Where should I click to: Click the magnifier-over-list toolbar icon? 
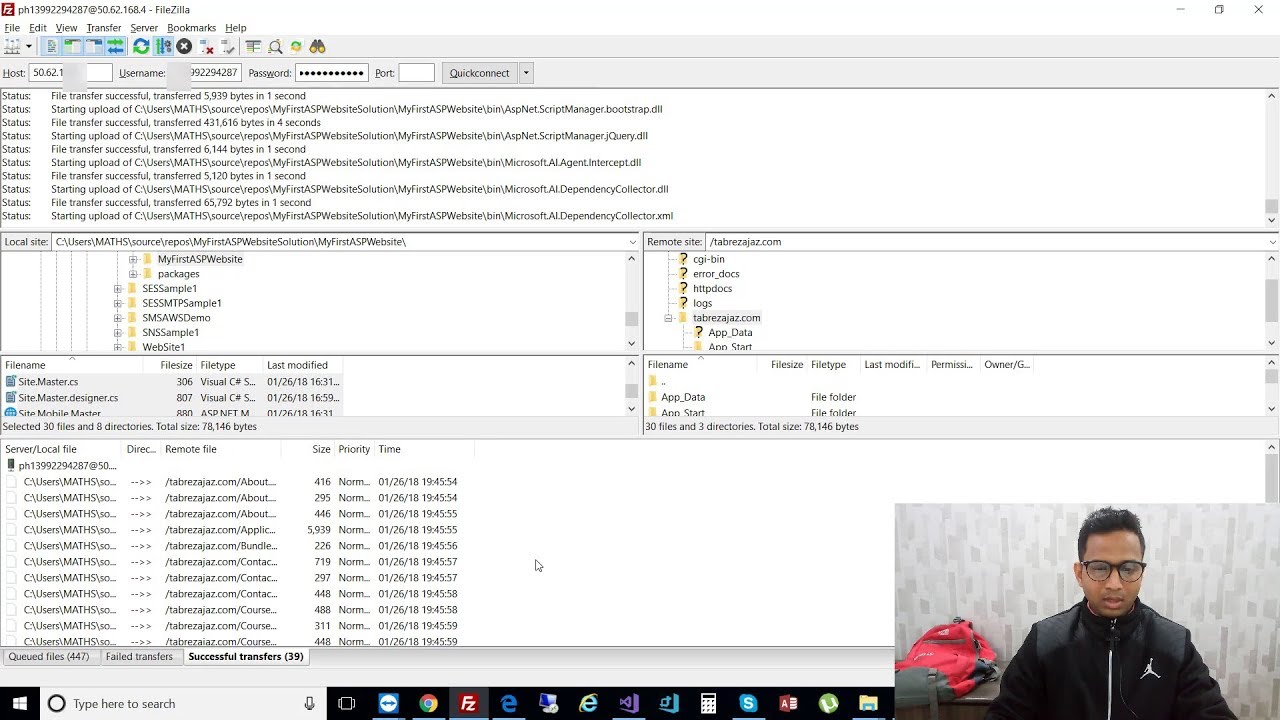tap(275, 47)
